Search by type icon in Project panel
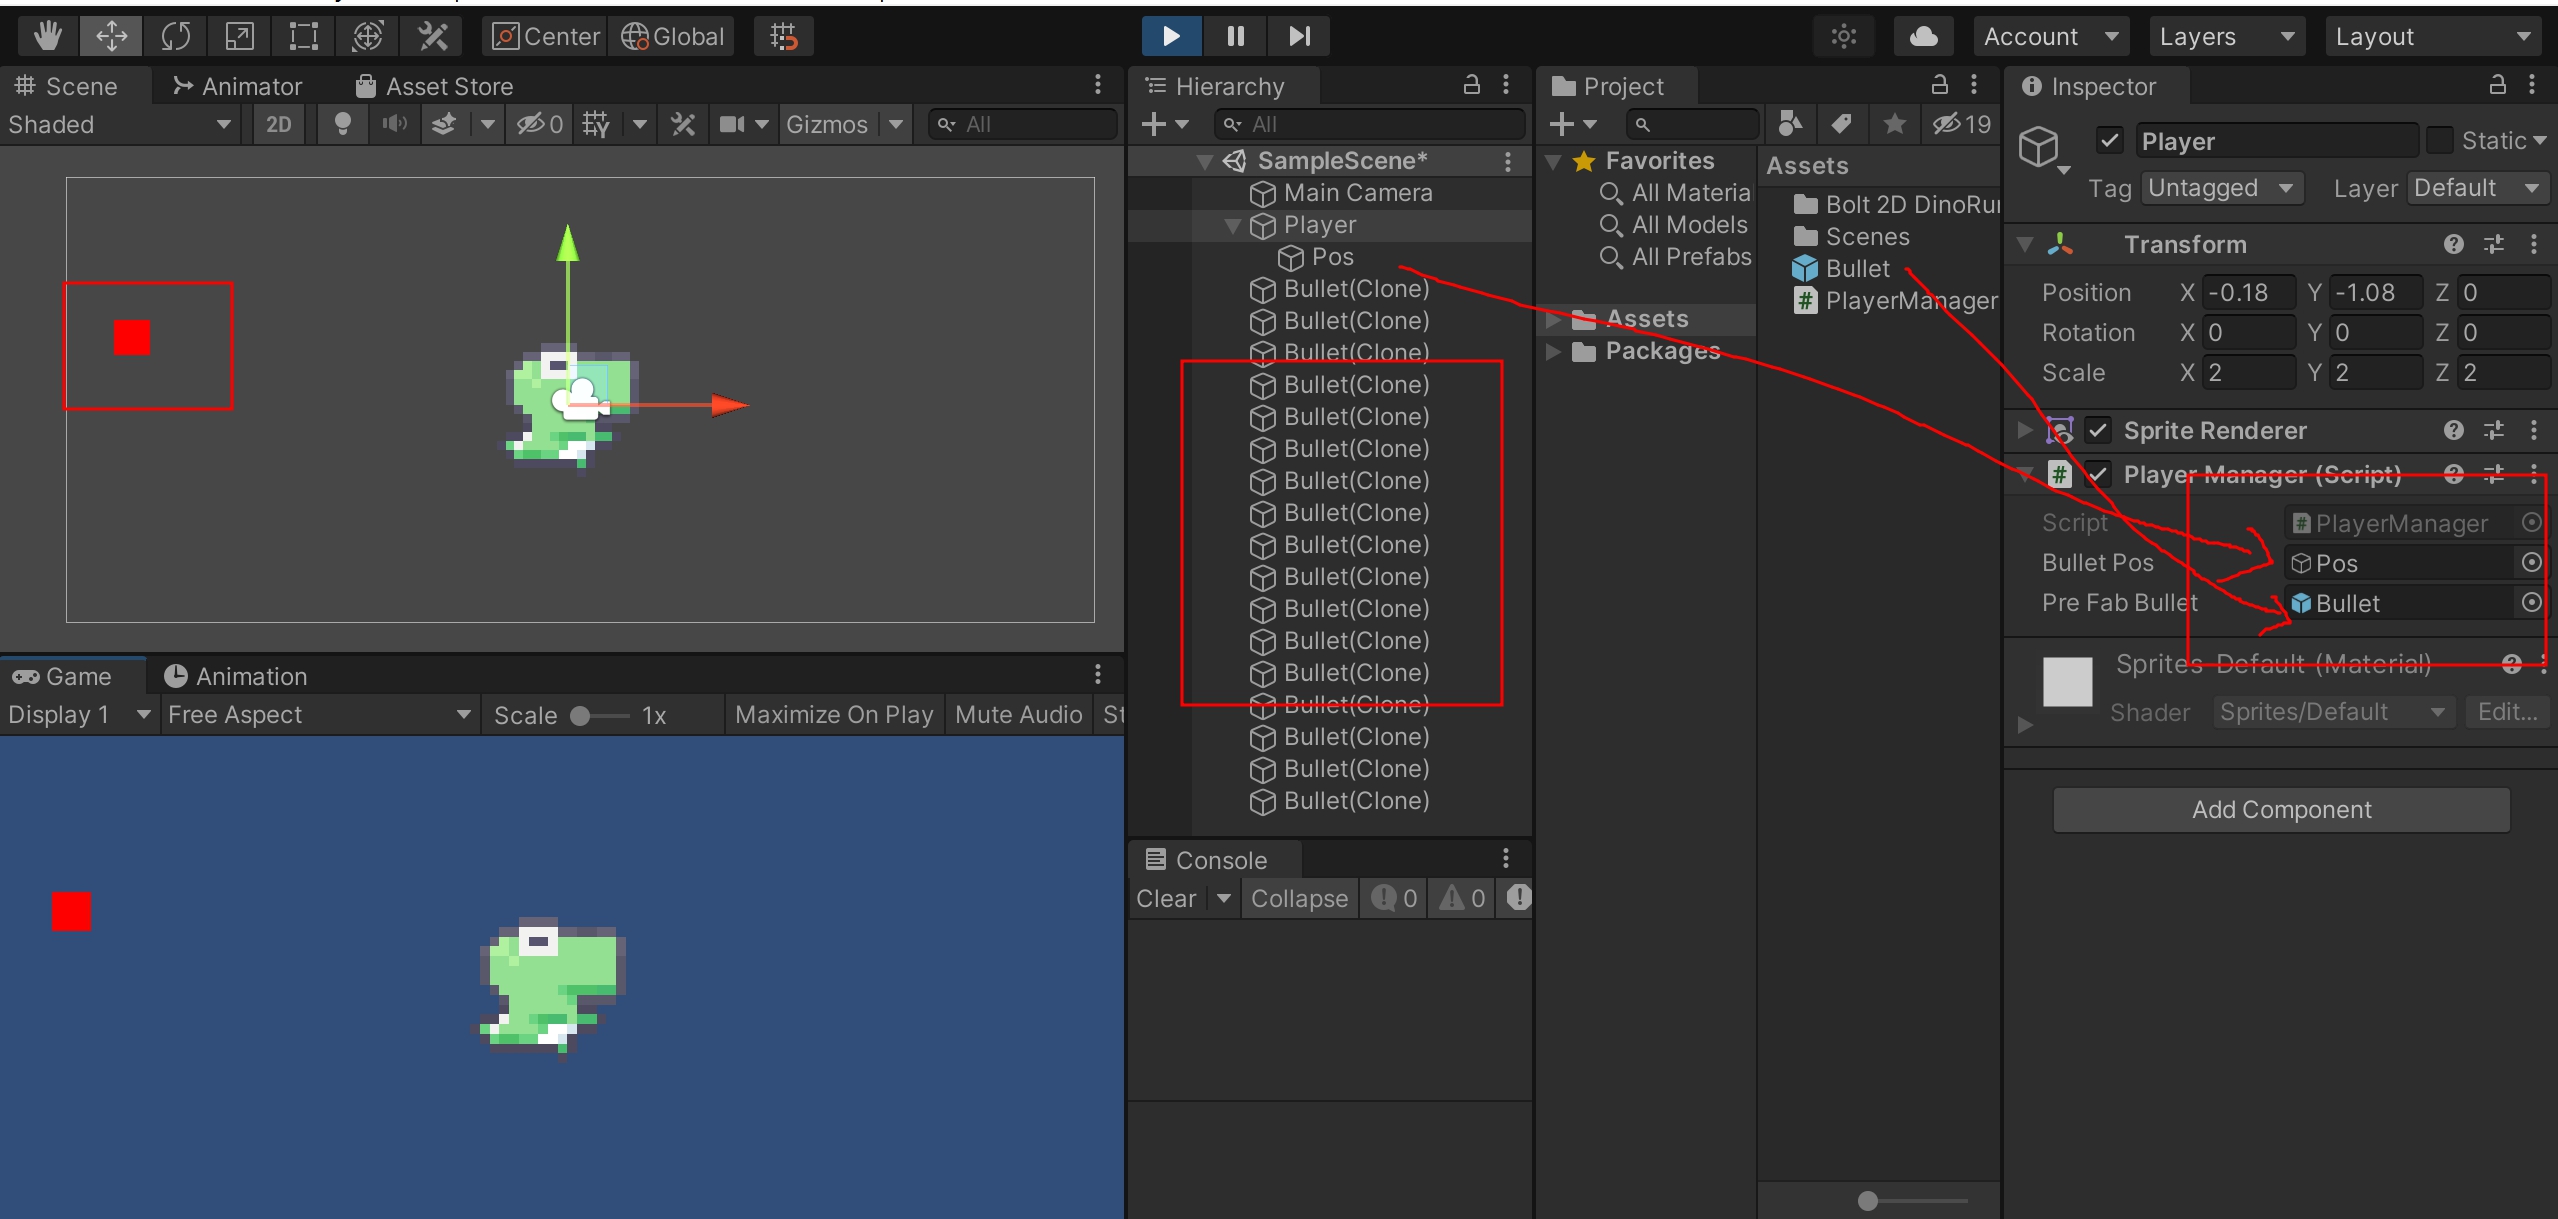 (x=1790, y=124)
